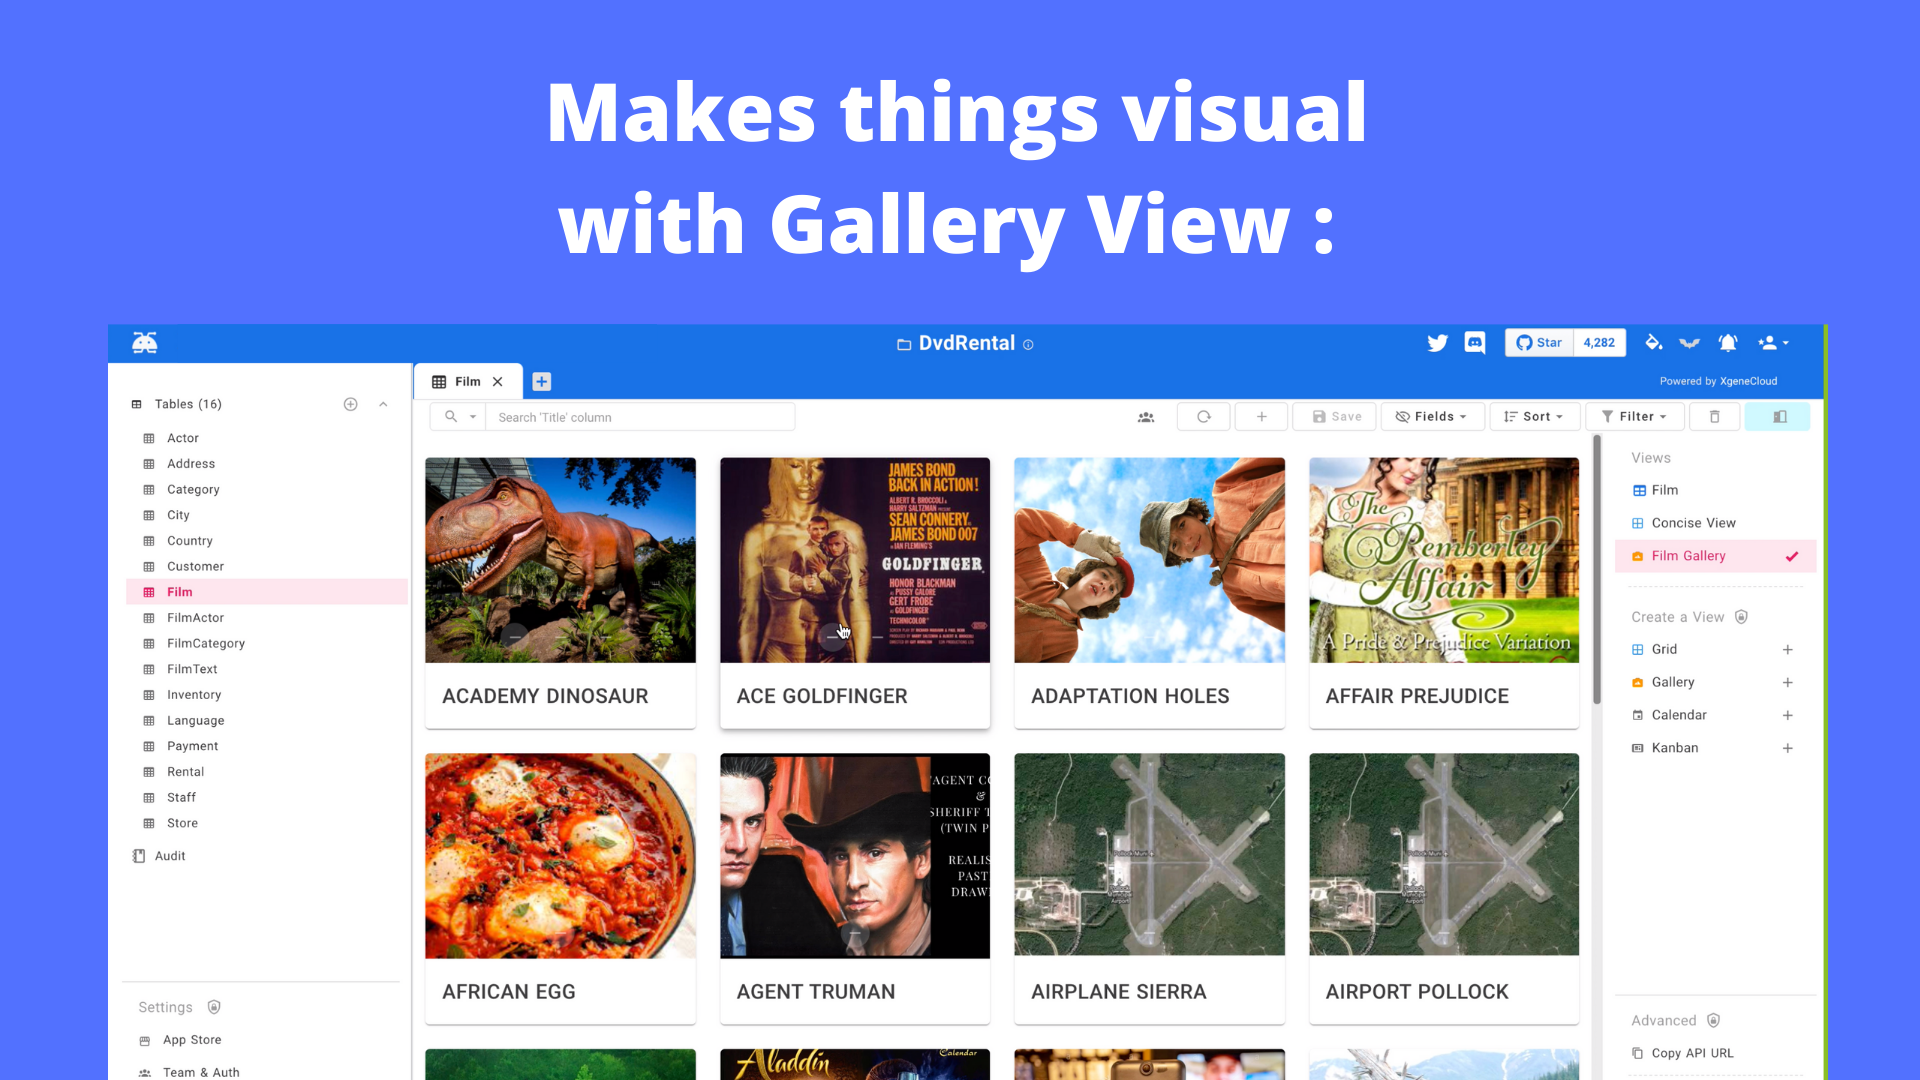Toggle the expanded sidebar panel icon
The image size is (1920, 1080).
pyautogui.click(x=1778, y=416)
